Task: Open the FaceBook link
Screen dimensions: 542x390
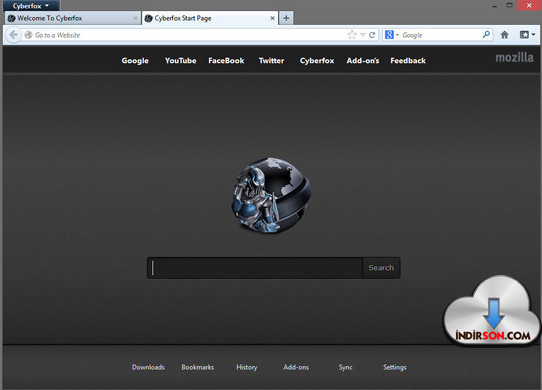Action: pyautogui.click(x=226, y=61)
